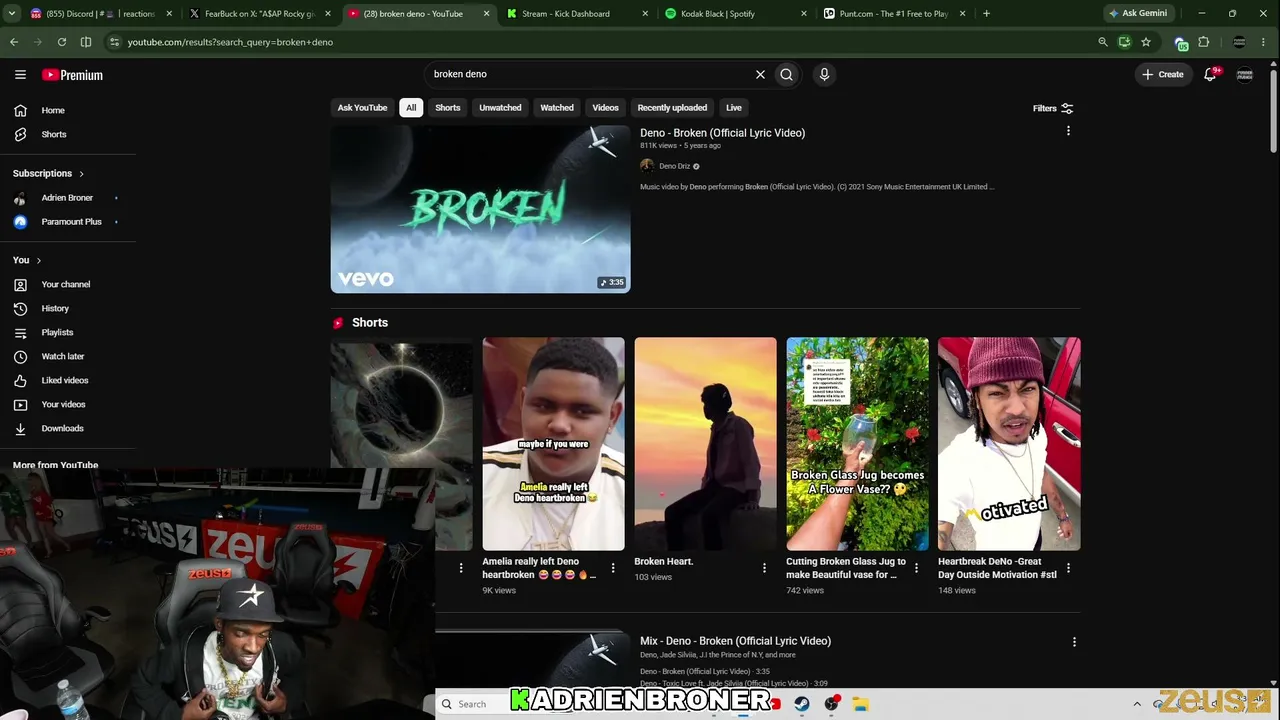Bookmark this page with star icon

pyautogui.click(x=1146, y=42)
